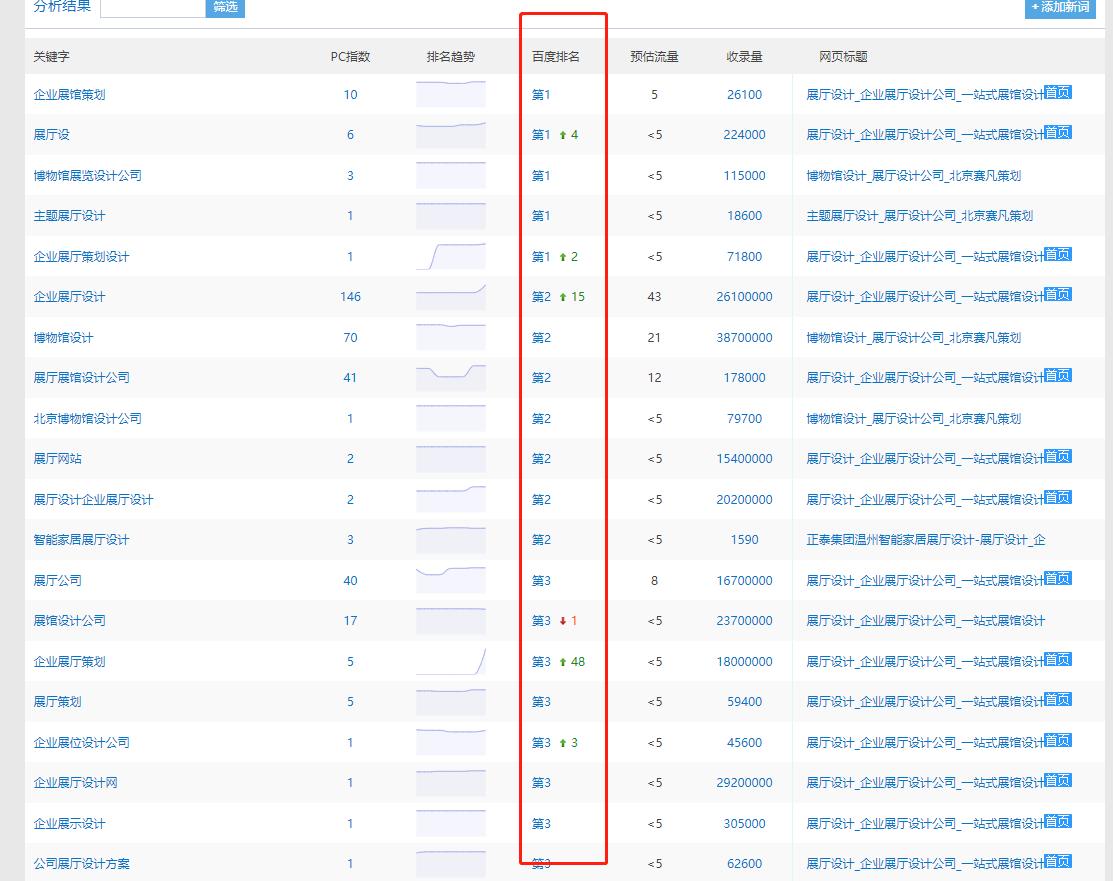Sort by the 预估流量 column header
The width and height of the screenshot is (1113, 881).
654,57
